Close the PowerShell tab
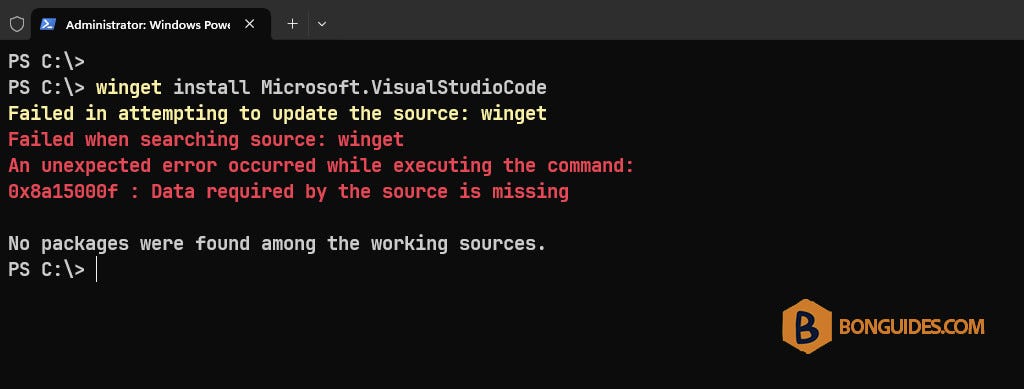The width and height of the screenshot is (1024, 389). pos(249,24)
